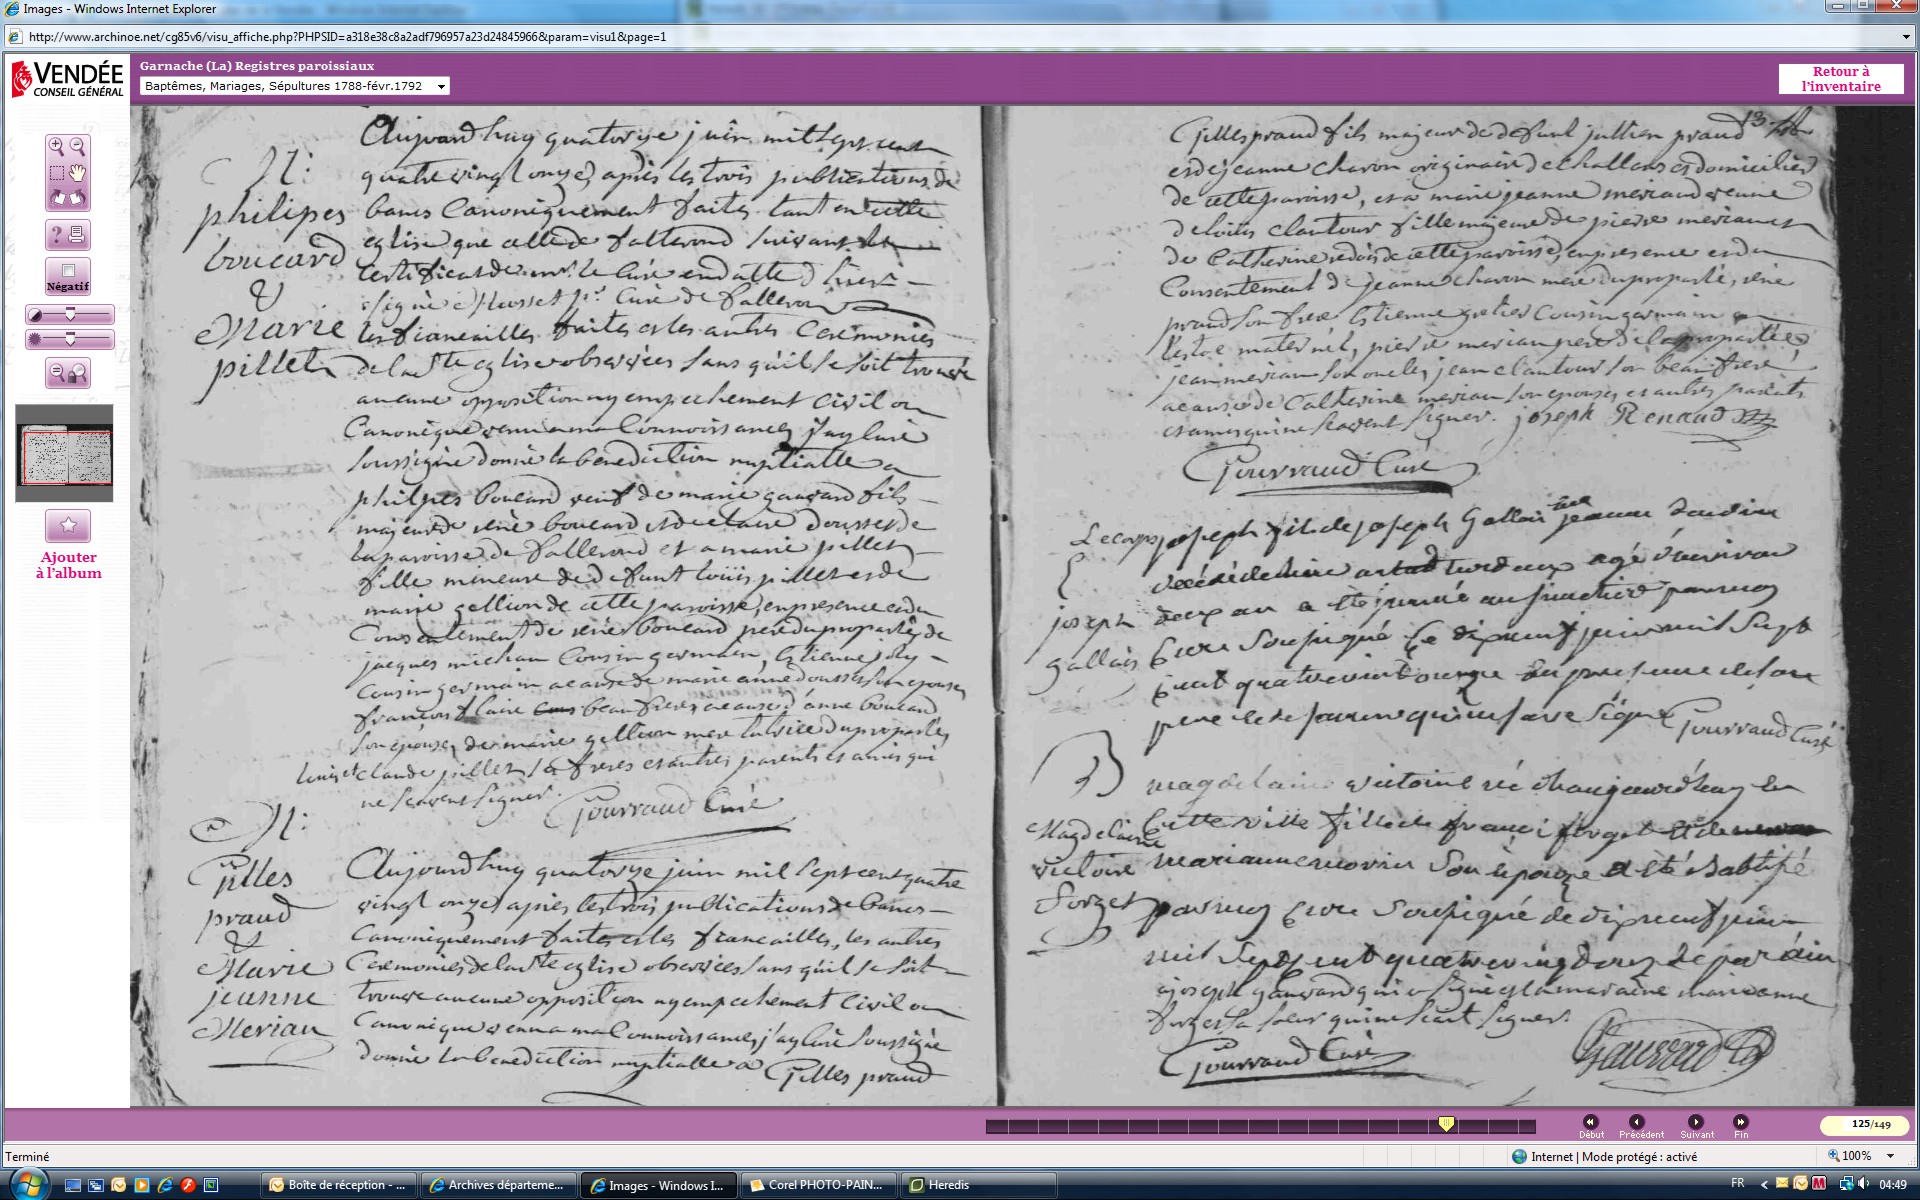Image resolution: width=1920 pixels, height=1200 pixels.
Task: Open the zoom lock magnifier tool
Action: (68, 373)
